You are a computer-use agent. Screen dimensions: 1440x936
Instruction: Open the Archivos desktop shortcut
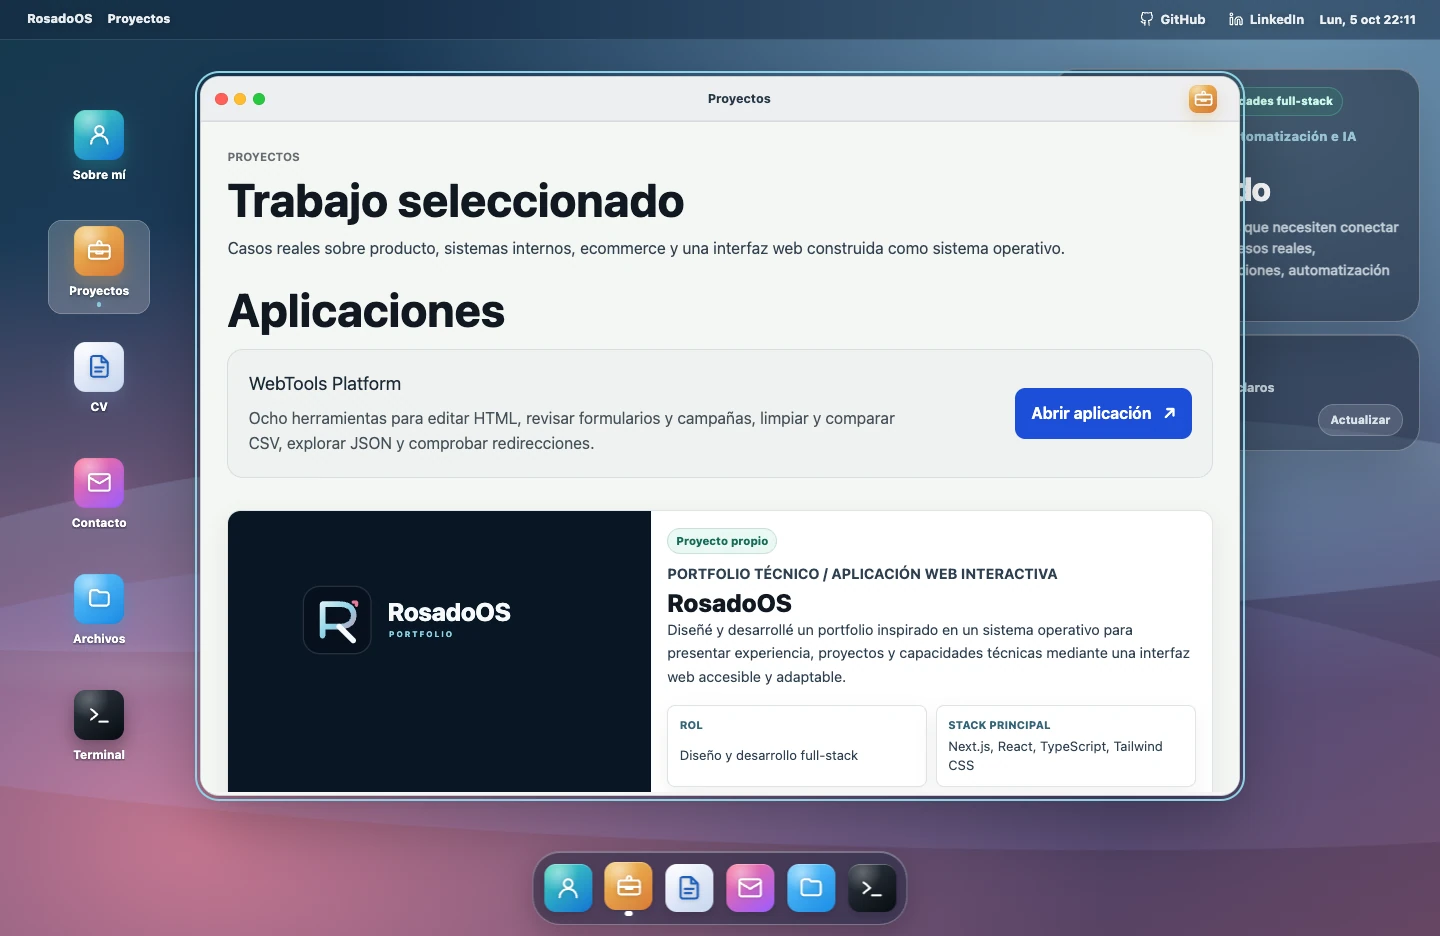(x=99, y=610)
